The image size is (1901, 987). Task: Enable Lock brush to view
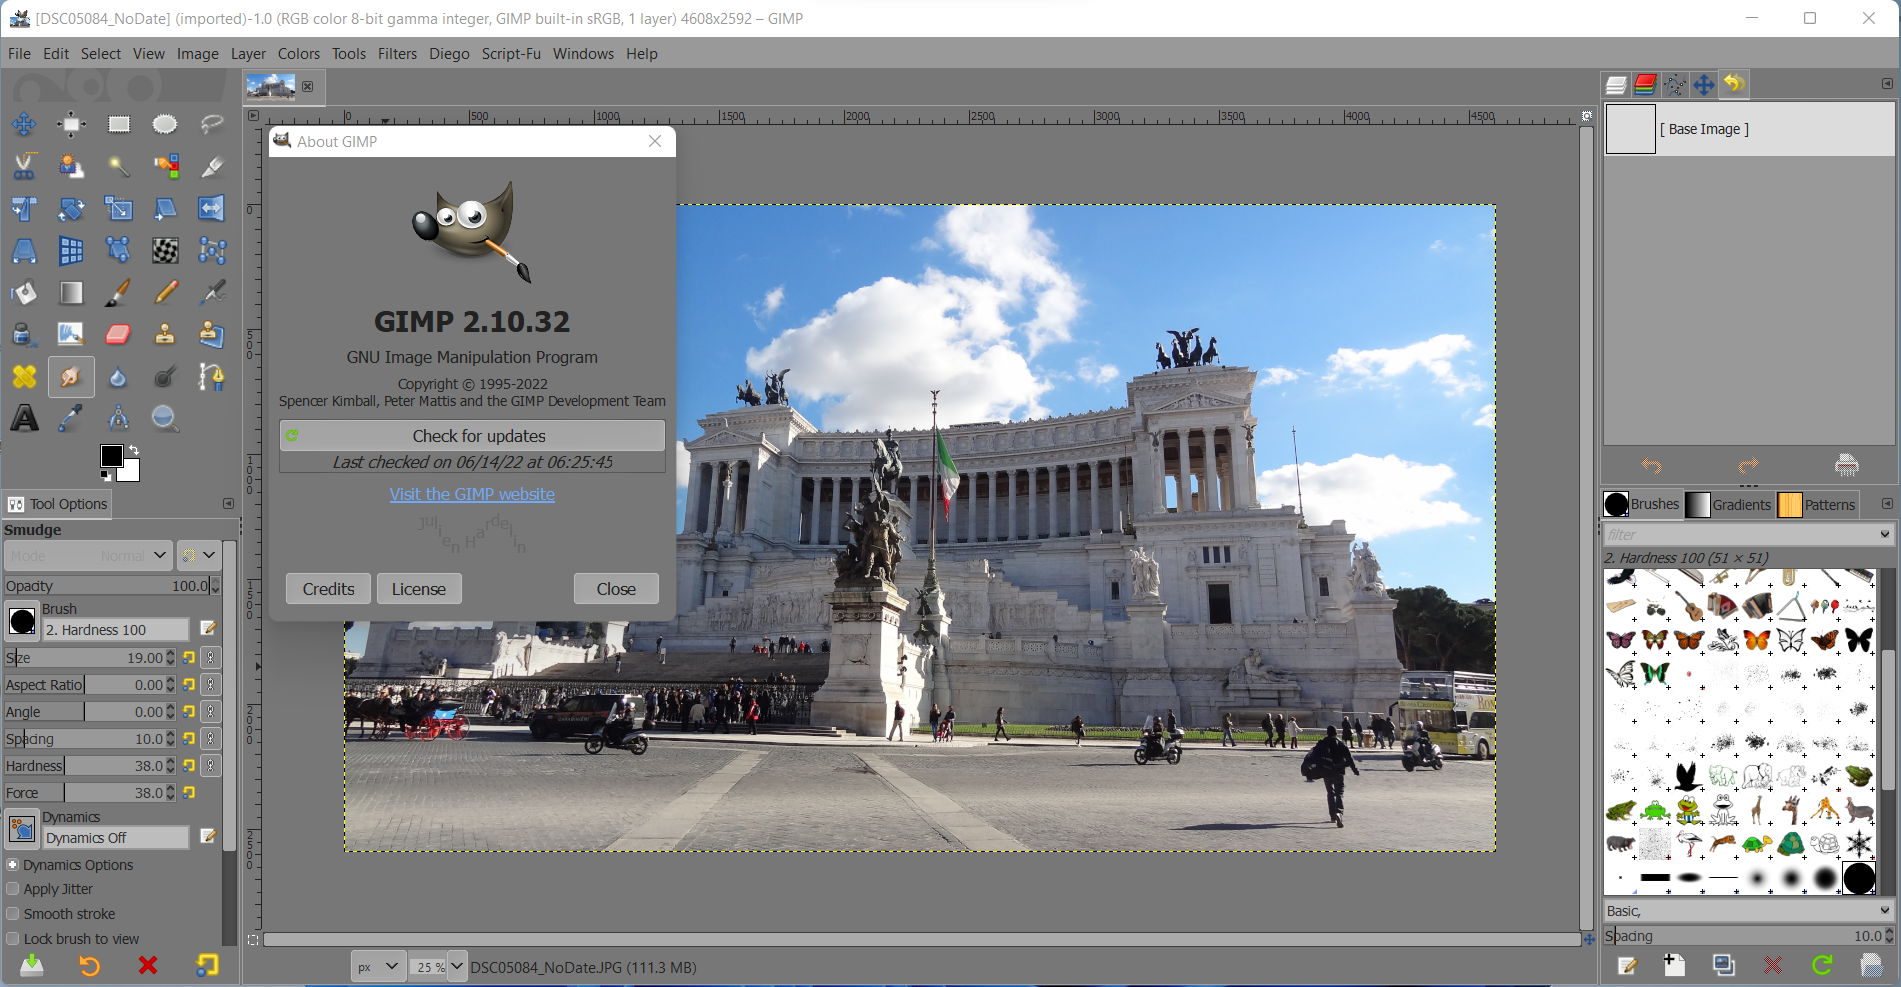point(13,939)
